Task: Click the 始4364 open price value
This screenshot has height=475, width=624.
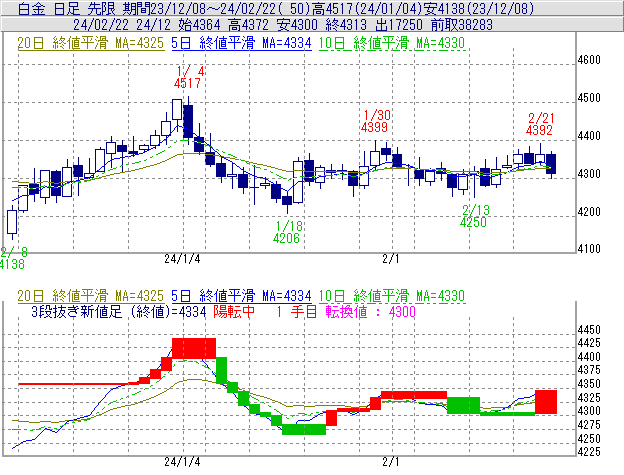Action: (199, 25)
